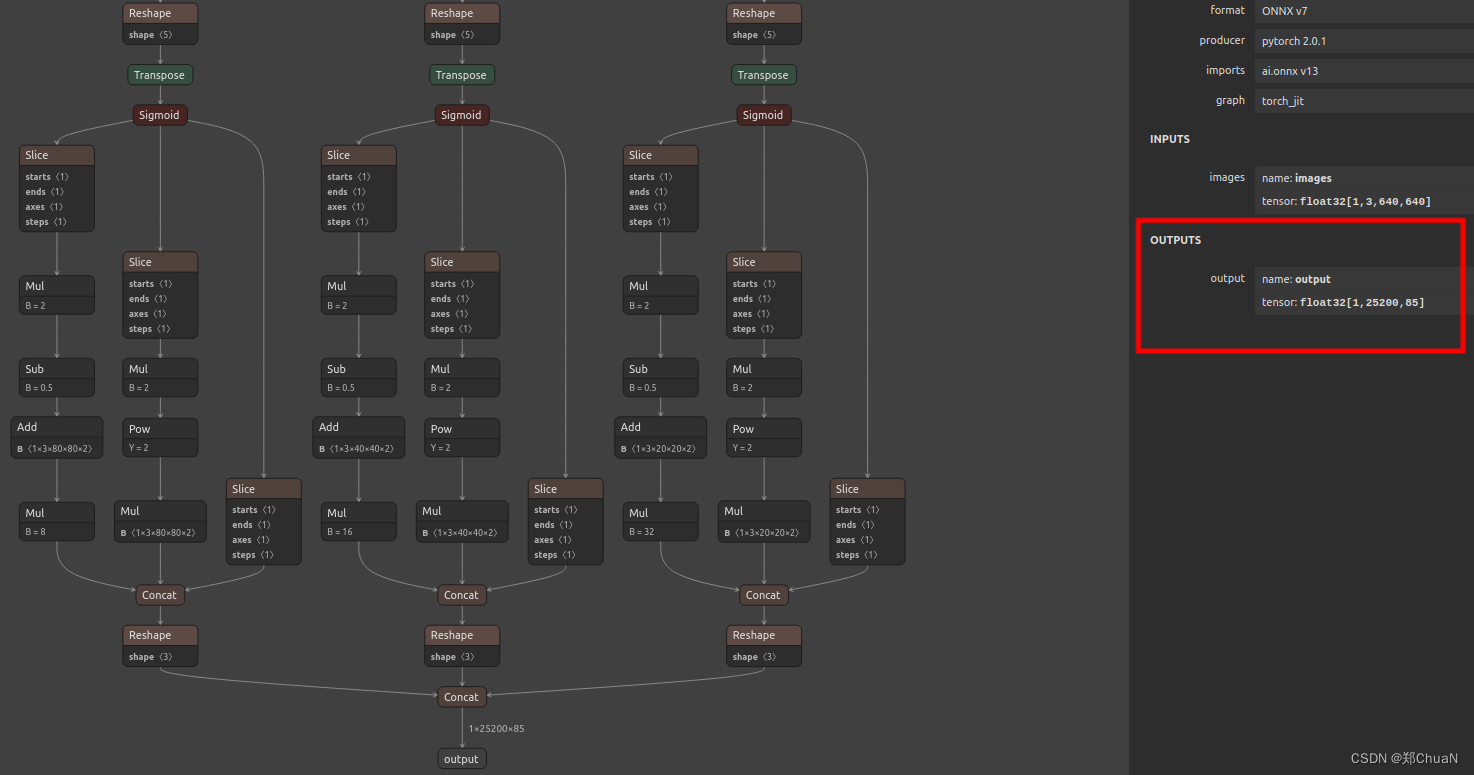
Task: Select the Sub node above the Add 1×3×40×40×2 node
Action: [359, 377]
